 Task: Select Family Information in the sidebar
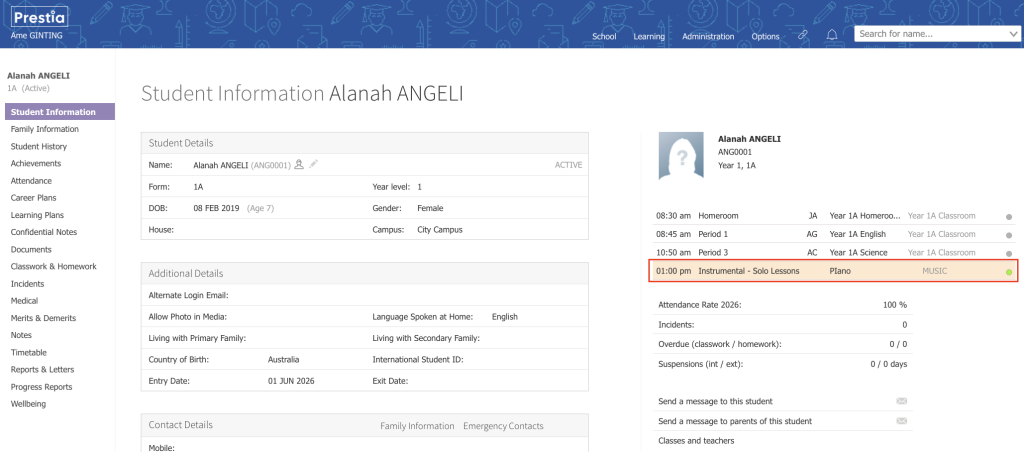tap(45, 129)
